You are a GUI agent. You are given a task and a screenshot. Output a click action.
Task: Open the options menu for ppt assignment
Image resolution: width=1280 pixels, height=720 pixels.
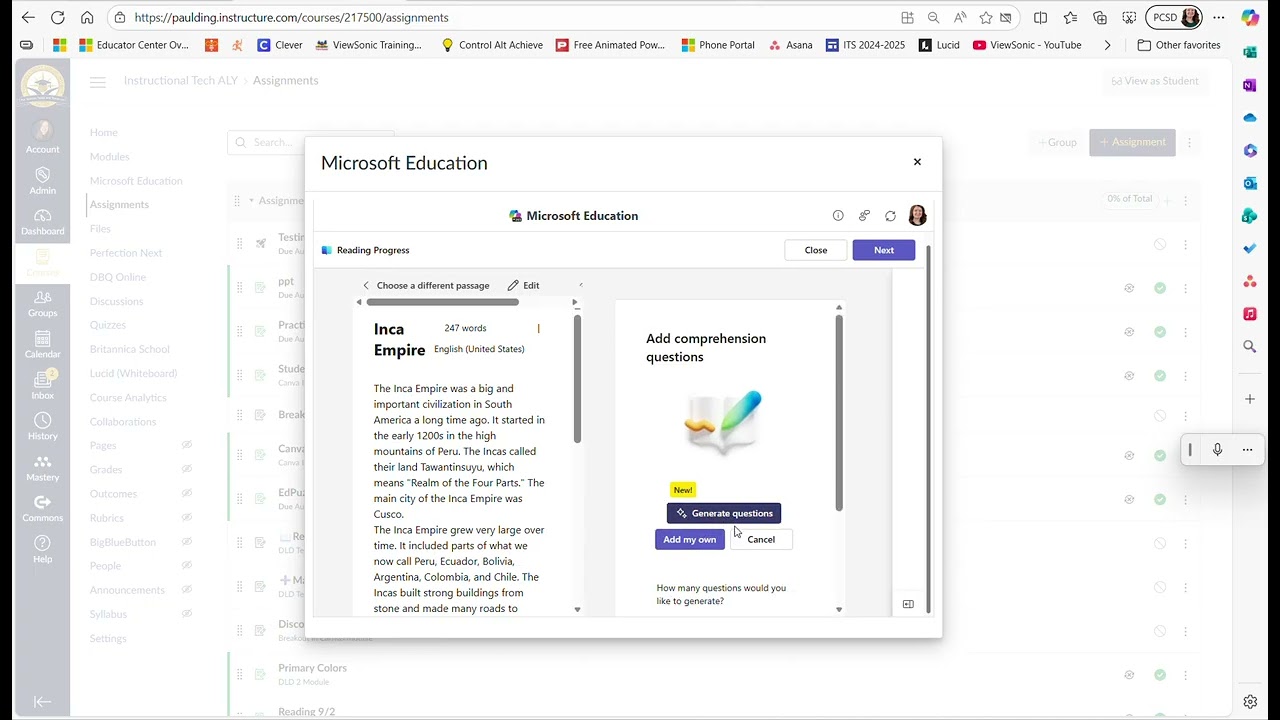(1186, 288)
